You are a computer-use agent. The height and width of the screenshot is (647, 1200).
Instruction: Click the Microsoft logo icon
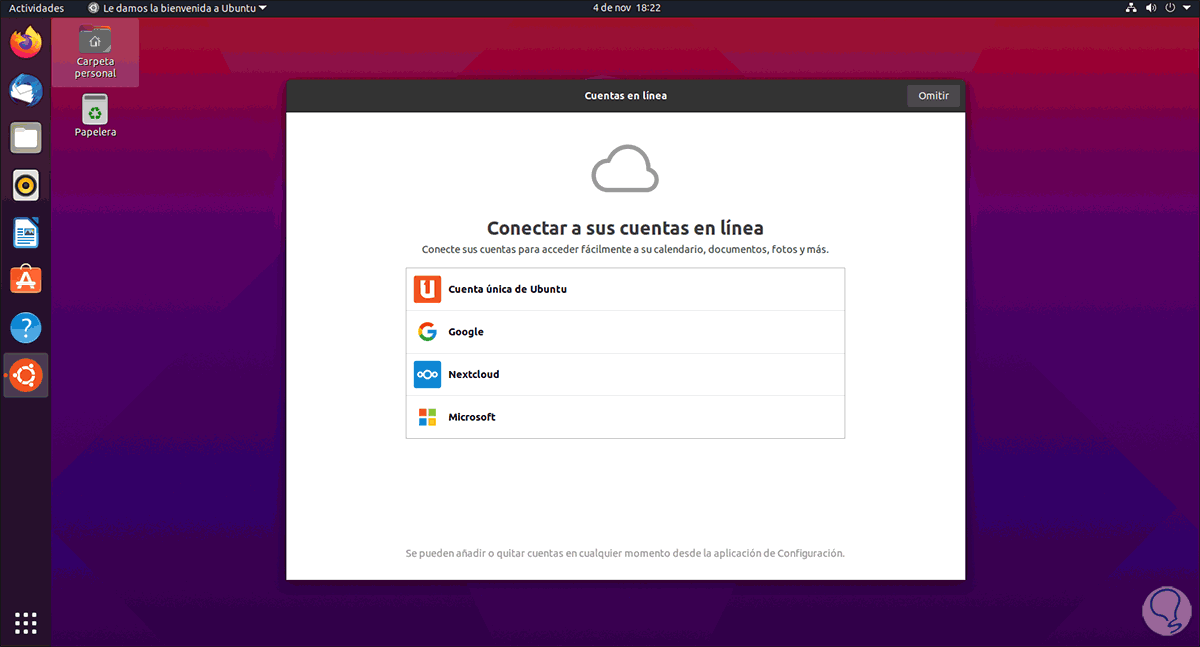[427, 417]
